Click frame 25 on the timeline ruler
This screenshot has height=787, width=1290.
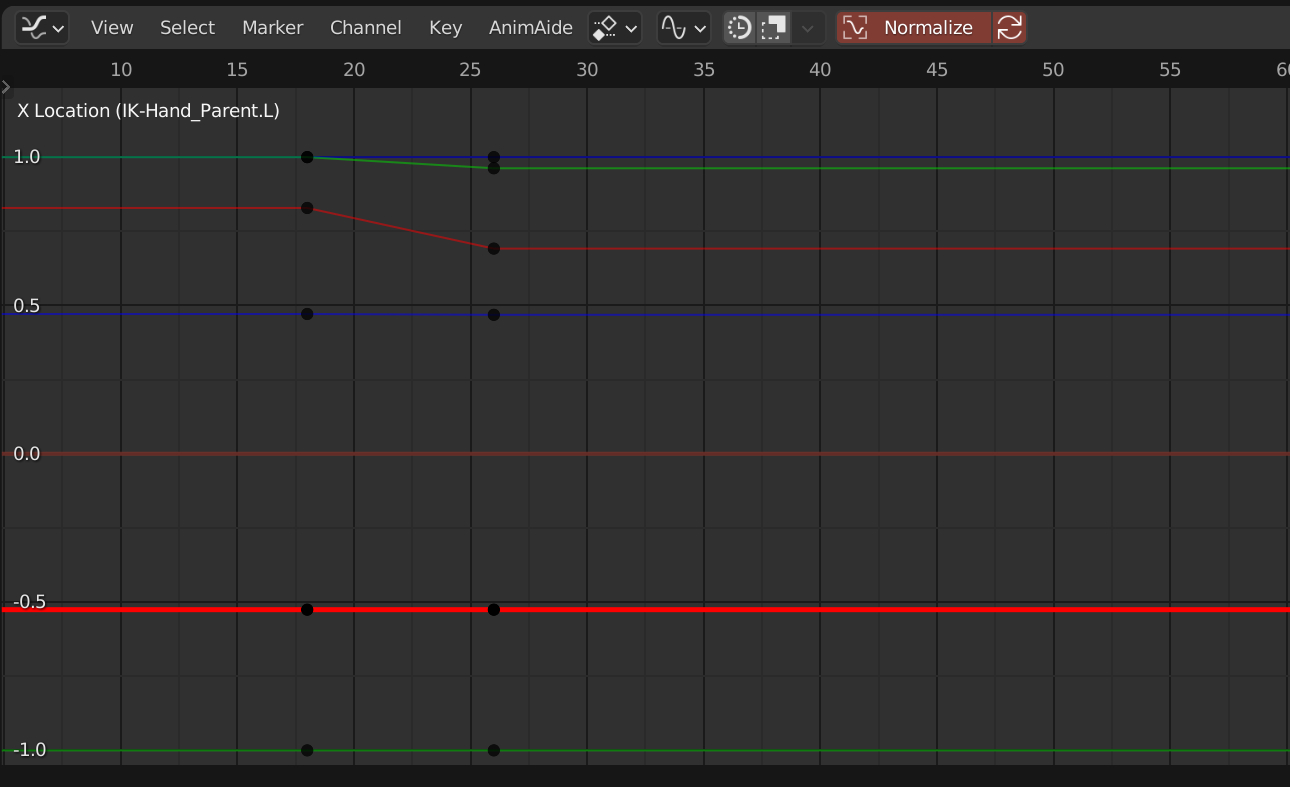[470, 69]
